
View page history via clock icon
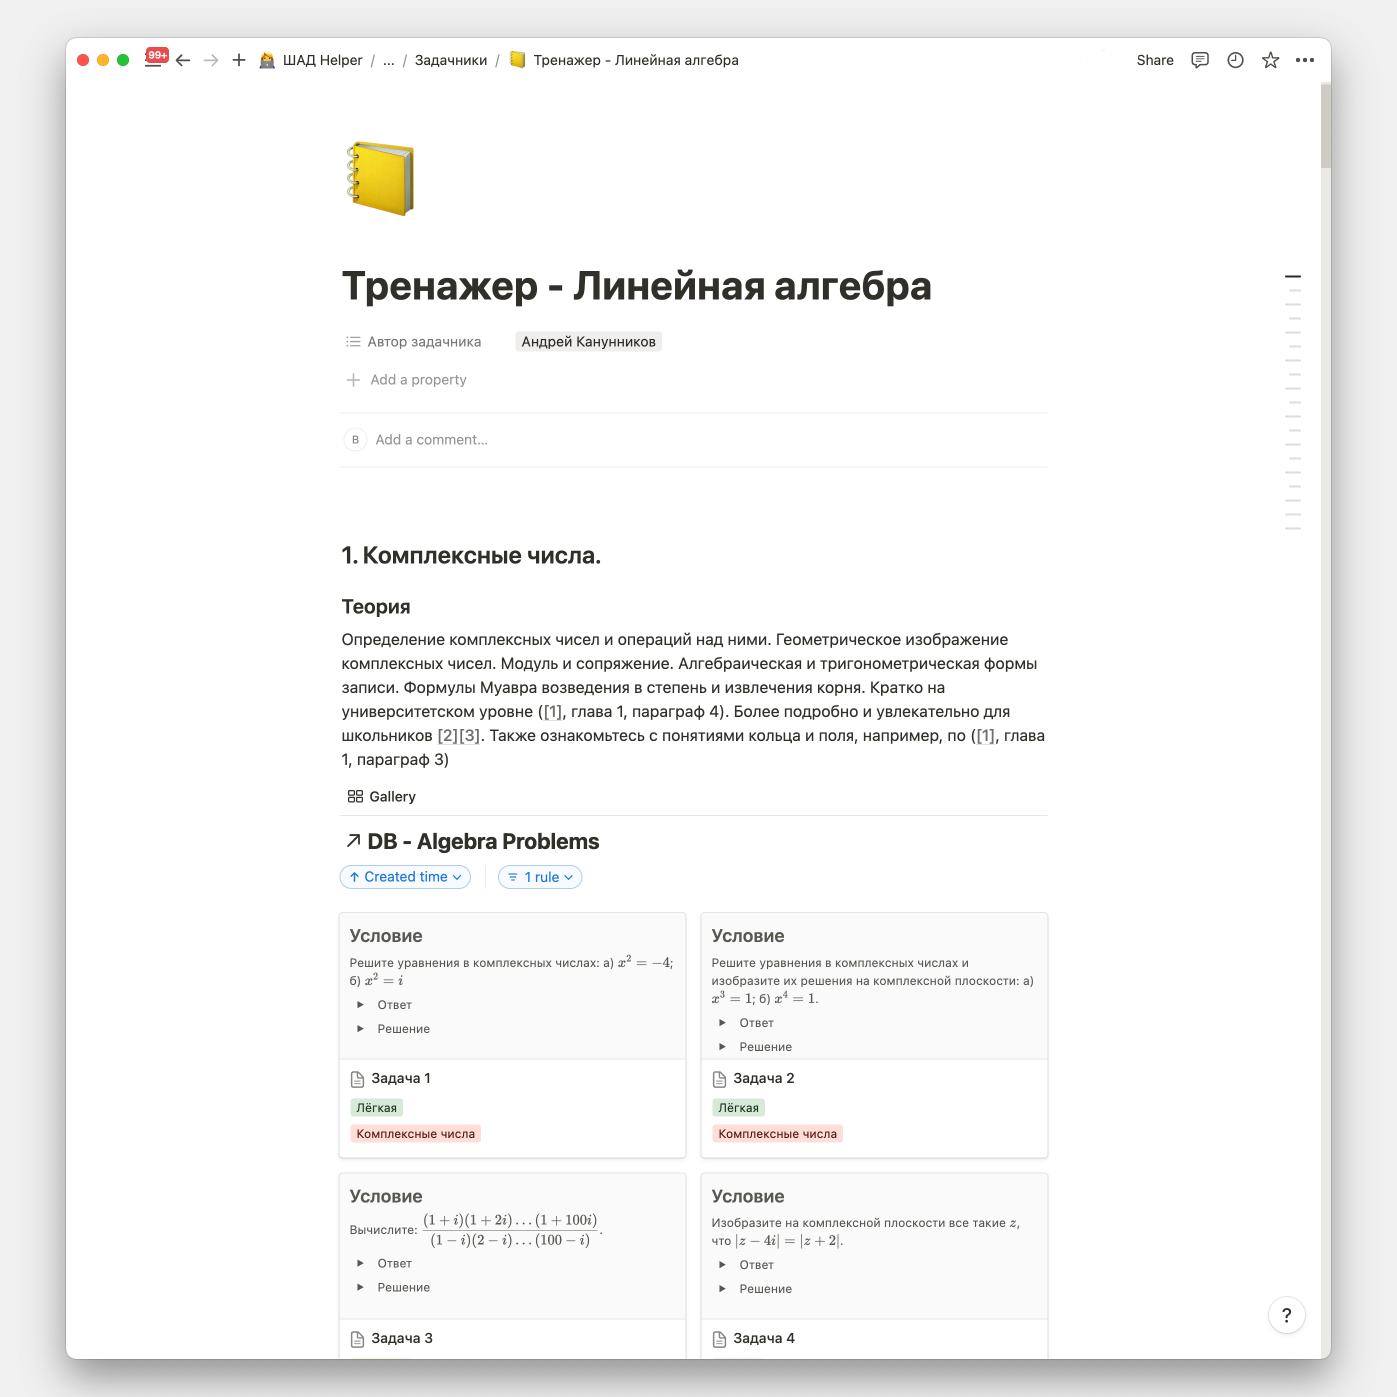click(1235, 60)
